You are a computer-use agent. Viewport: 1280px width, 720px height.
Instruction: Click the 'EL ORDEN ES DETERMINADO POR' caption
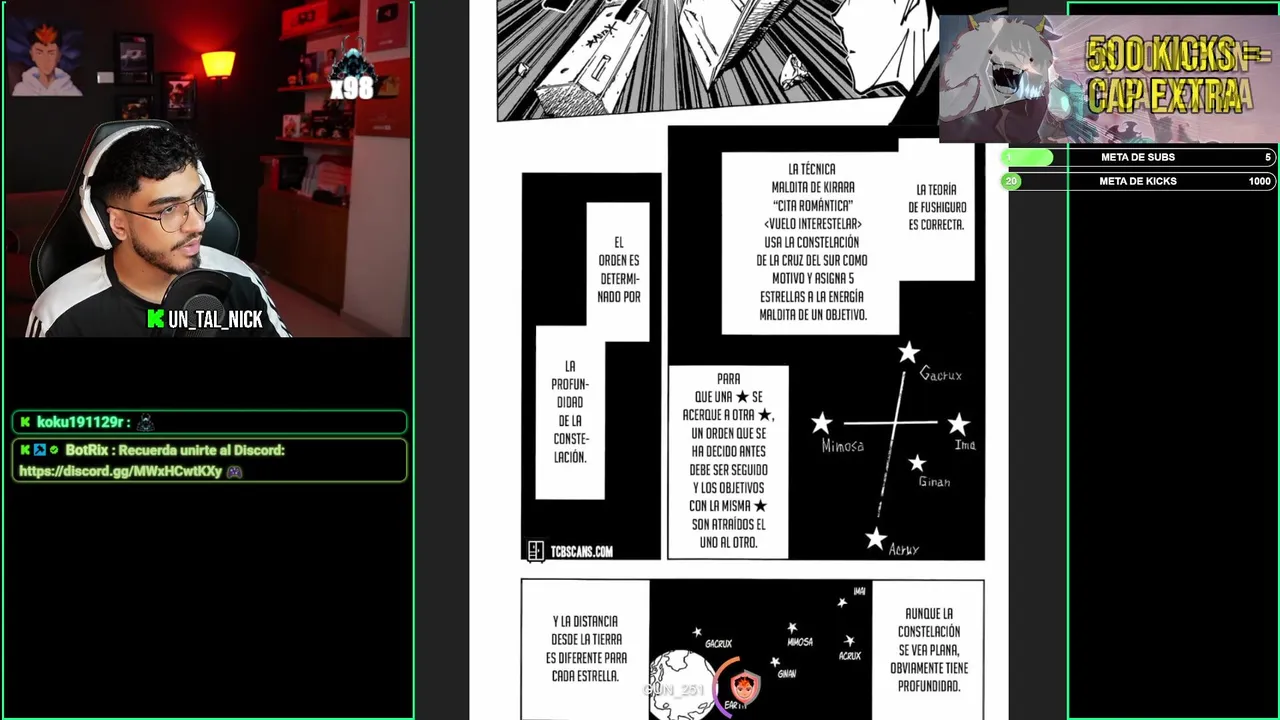pos(619,270)
